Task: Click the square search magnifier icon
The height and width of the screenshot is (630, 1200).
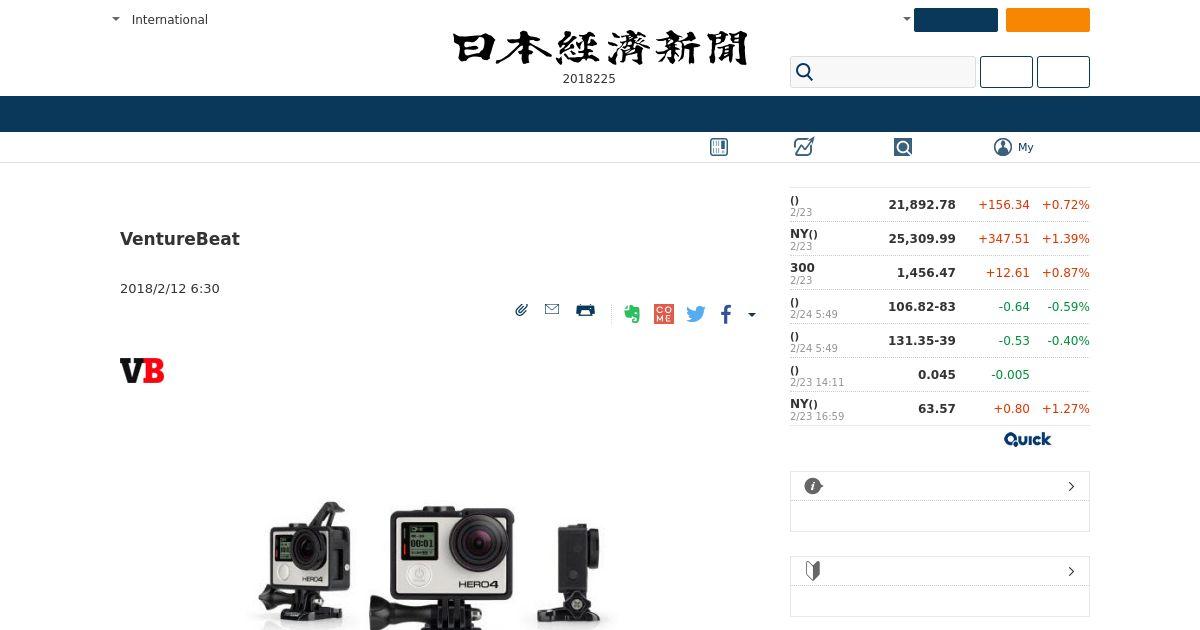Action: point(903,147)
